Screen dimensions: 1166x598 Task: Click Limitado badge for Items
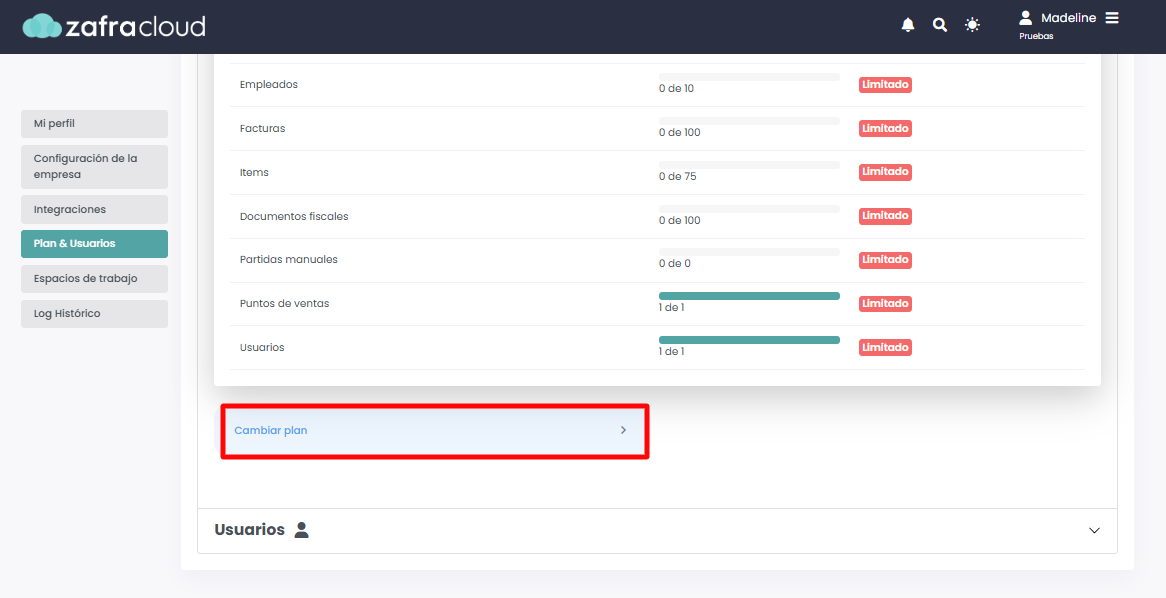point(885,172)
